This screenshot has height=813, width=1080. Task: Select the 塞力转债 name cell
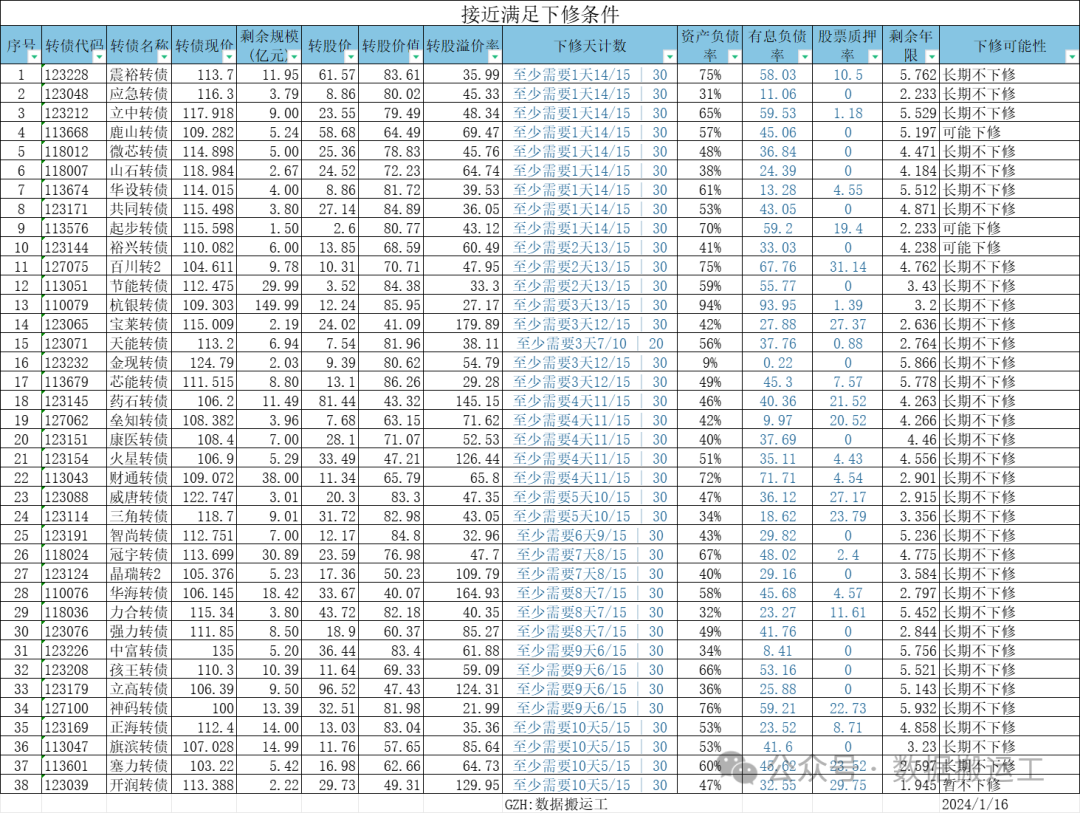(139, 767)
